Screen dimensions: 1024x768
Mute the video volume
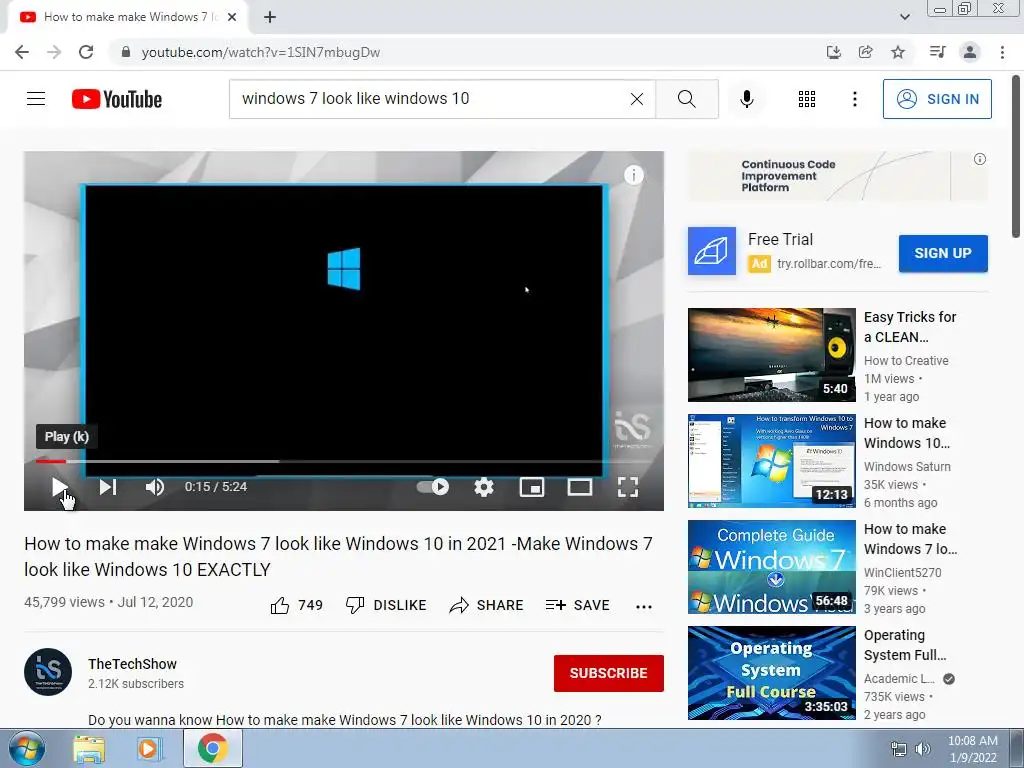155,487
